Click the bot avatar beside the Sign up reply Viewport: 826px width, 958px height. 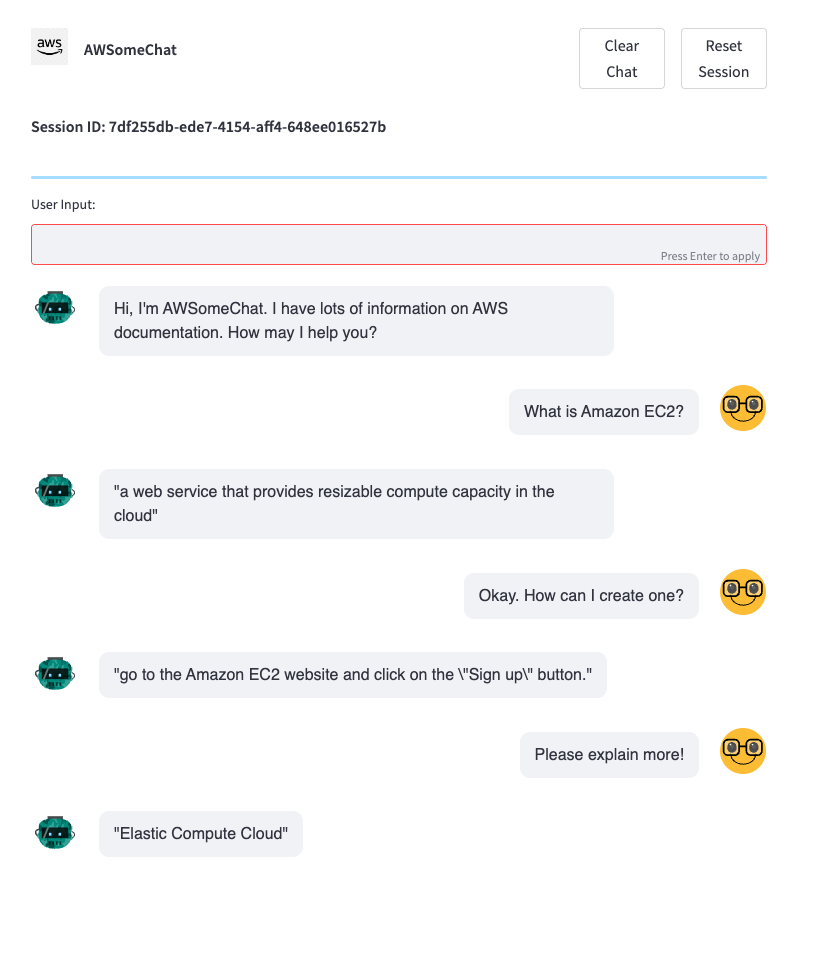55,674
